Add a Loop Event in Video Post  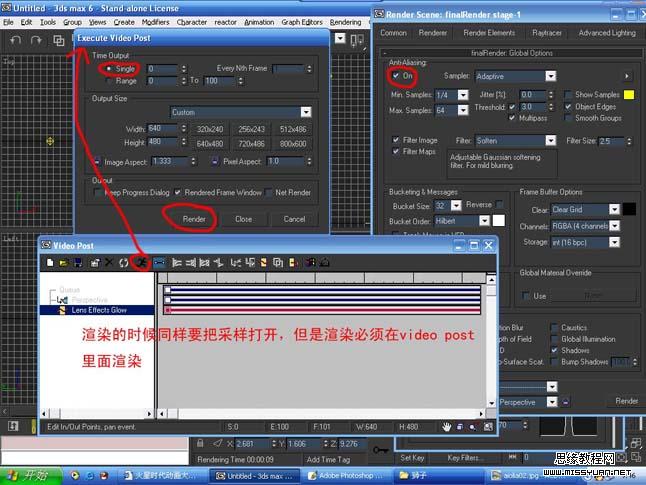325,263
